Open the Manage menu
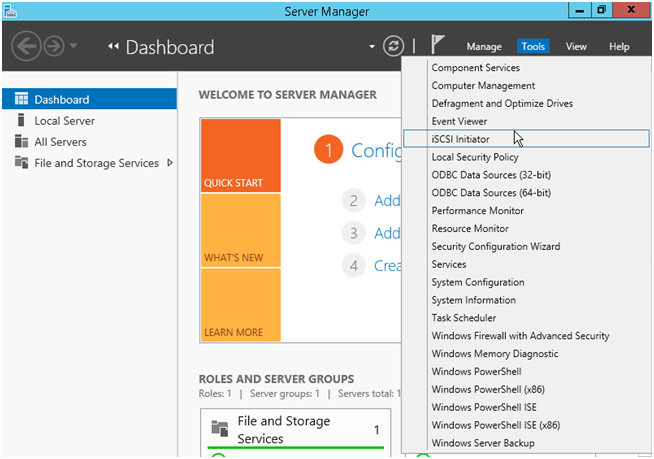Image resolution: width=654 pixels, height=459 pixels. [484, 47]
